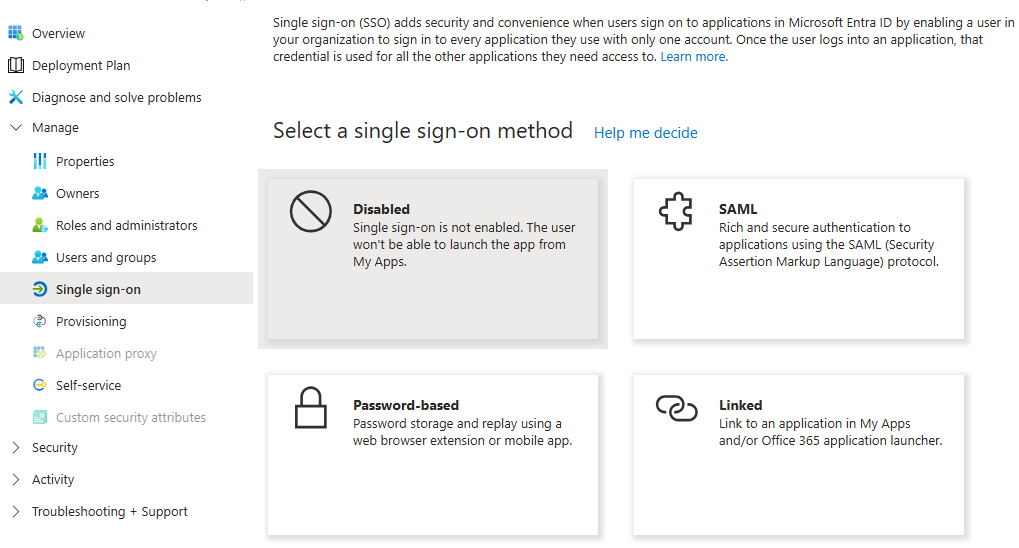Click the Help me decide link

click(x=645, y=133)
